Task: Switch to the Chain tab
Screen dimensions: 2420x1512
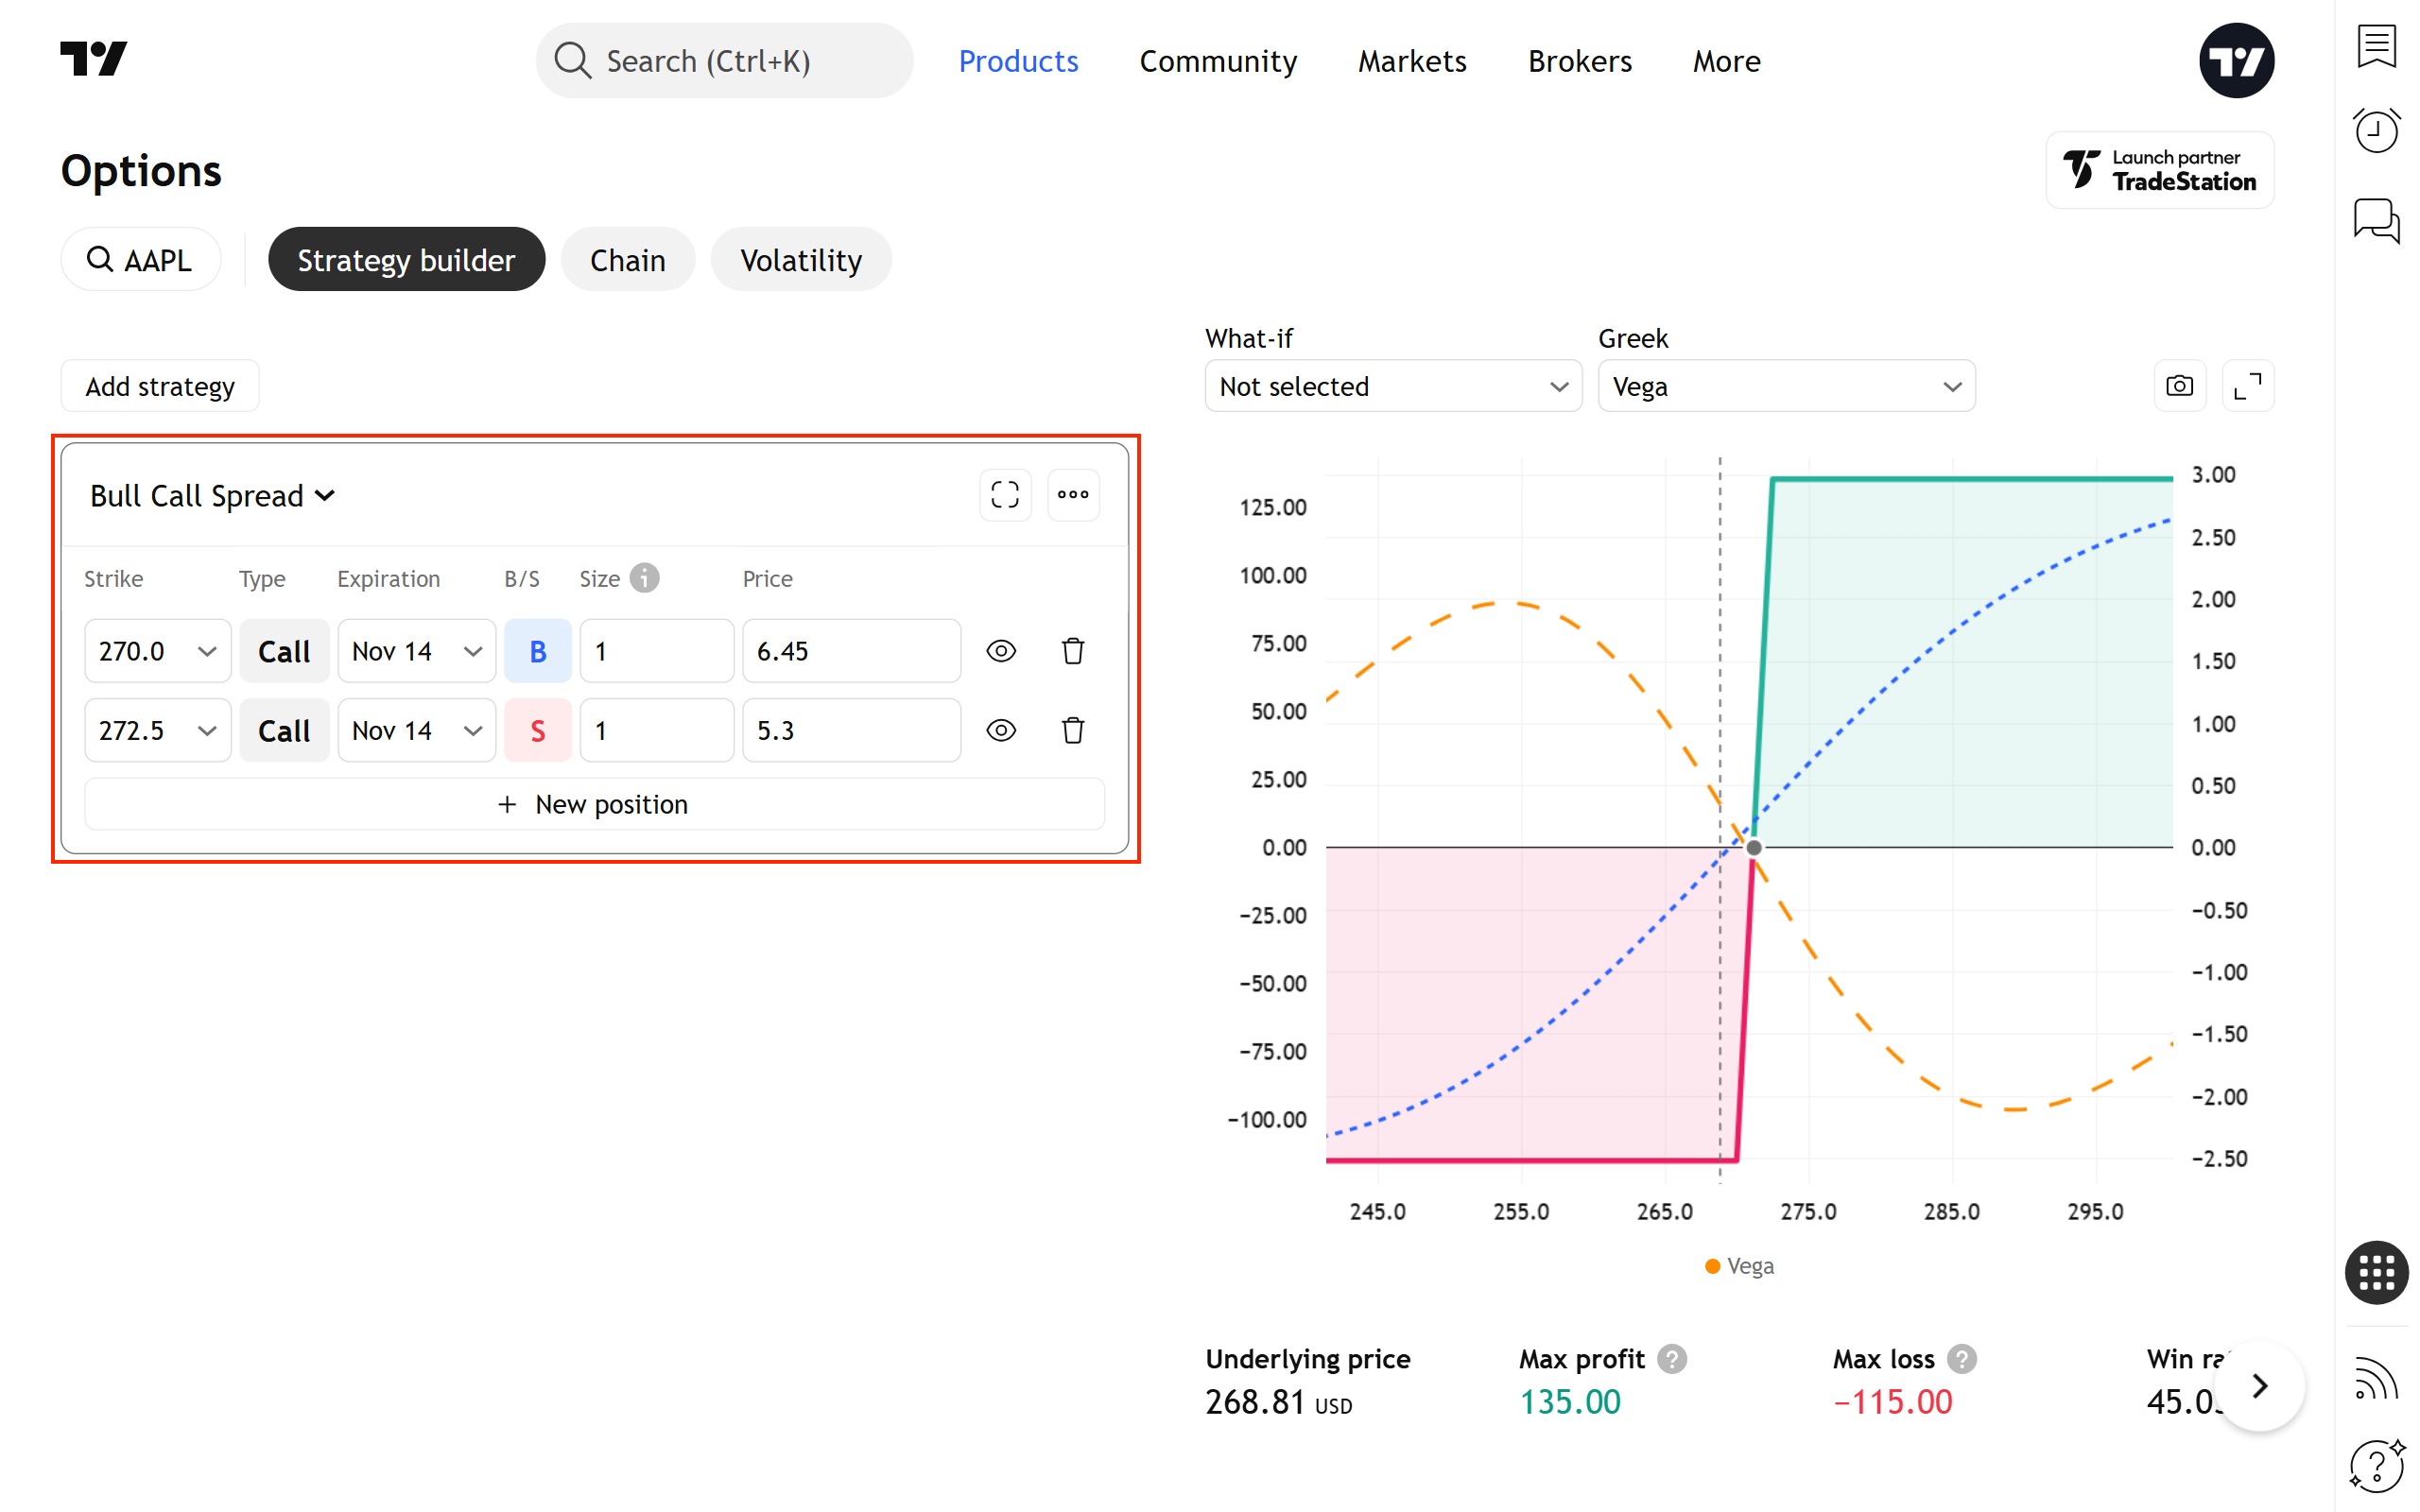Action: pyautogui.click(x=627, y=260)
